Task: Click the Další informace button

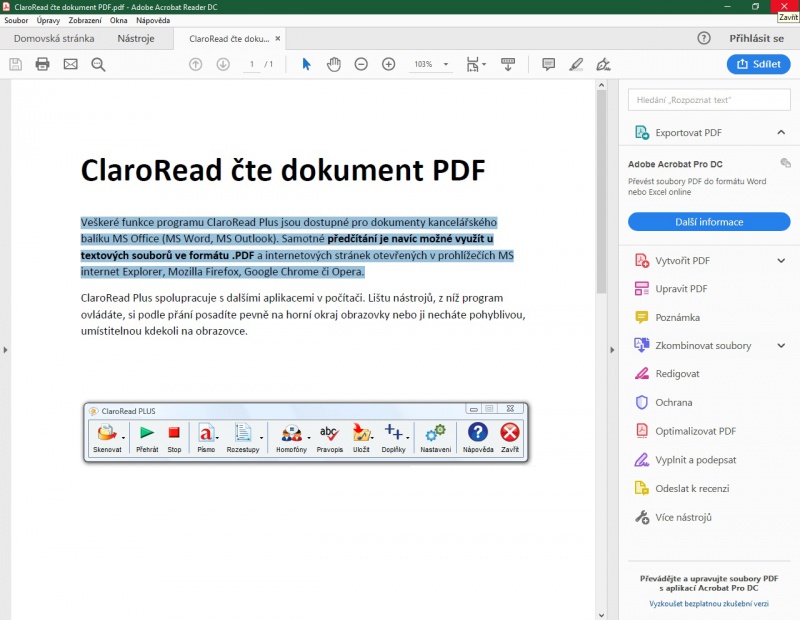Action: pos(709,222)
